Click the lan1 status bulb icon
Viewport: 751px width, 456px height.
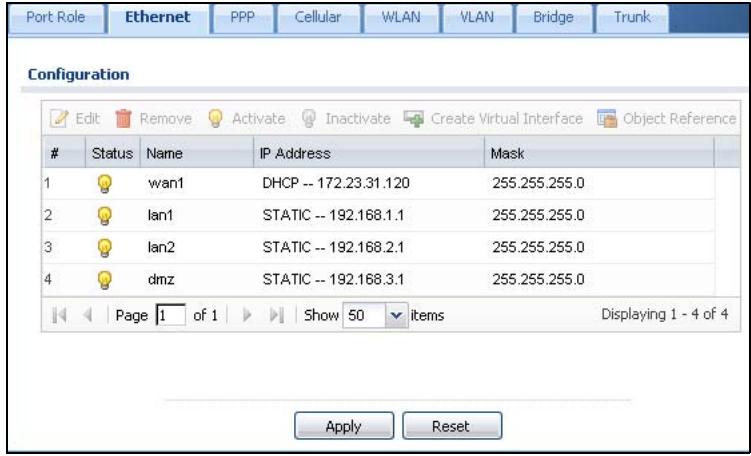point(105,216)
